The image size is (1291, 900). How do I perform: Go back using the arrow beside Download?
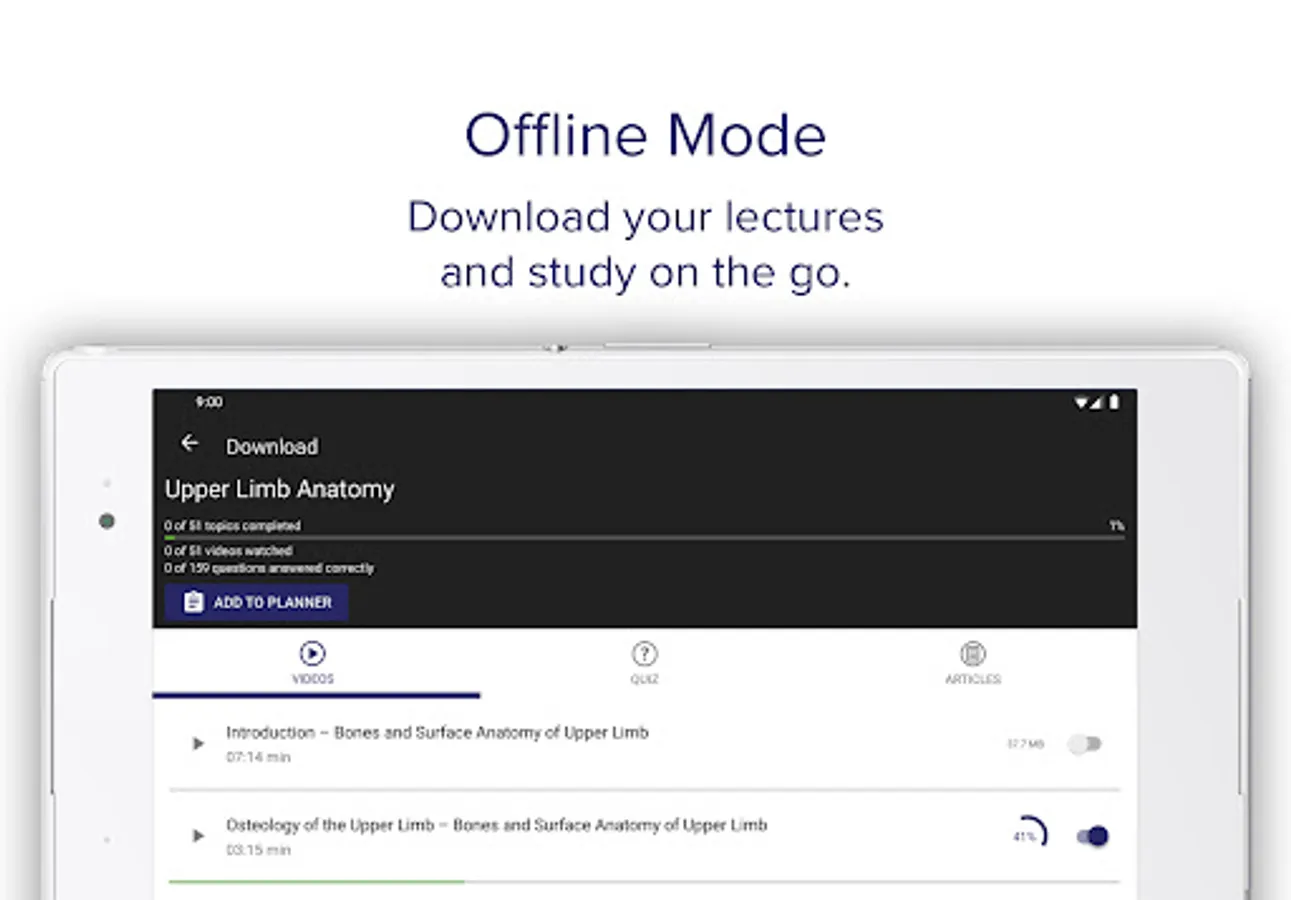[x=189, y=443]
